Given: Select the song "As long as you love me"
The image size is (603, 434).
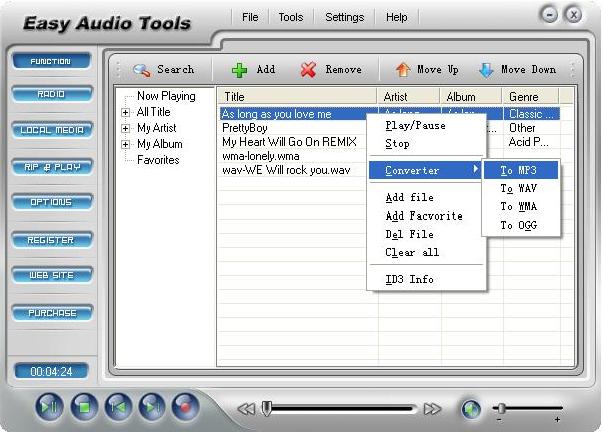Looking at the screenshot, I should [x=277, y=114].
